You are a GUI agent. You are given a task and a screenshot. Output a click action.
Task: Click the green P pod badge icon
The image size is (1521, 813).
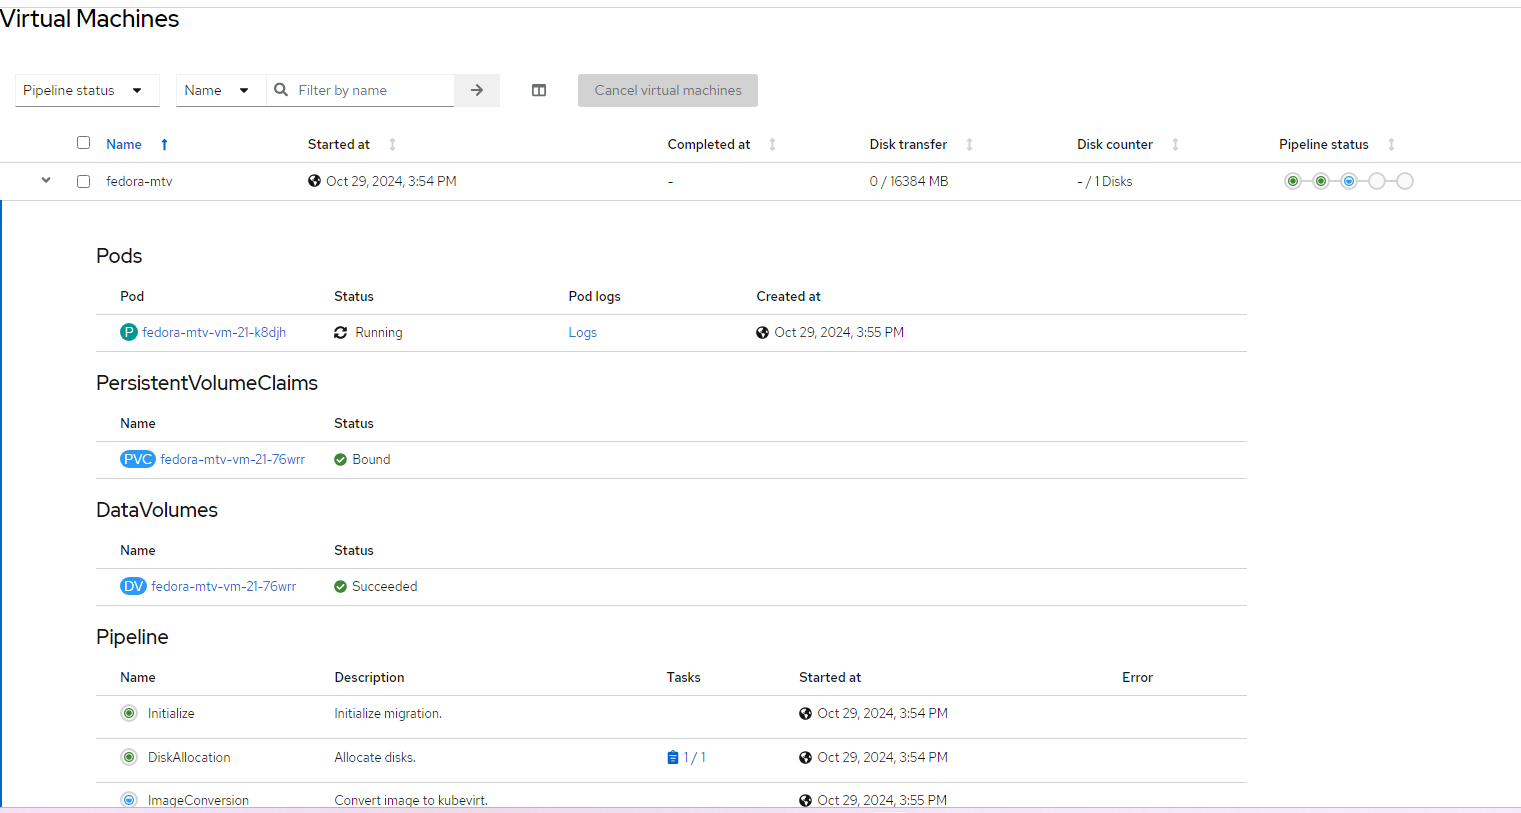click(129, 332)
